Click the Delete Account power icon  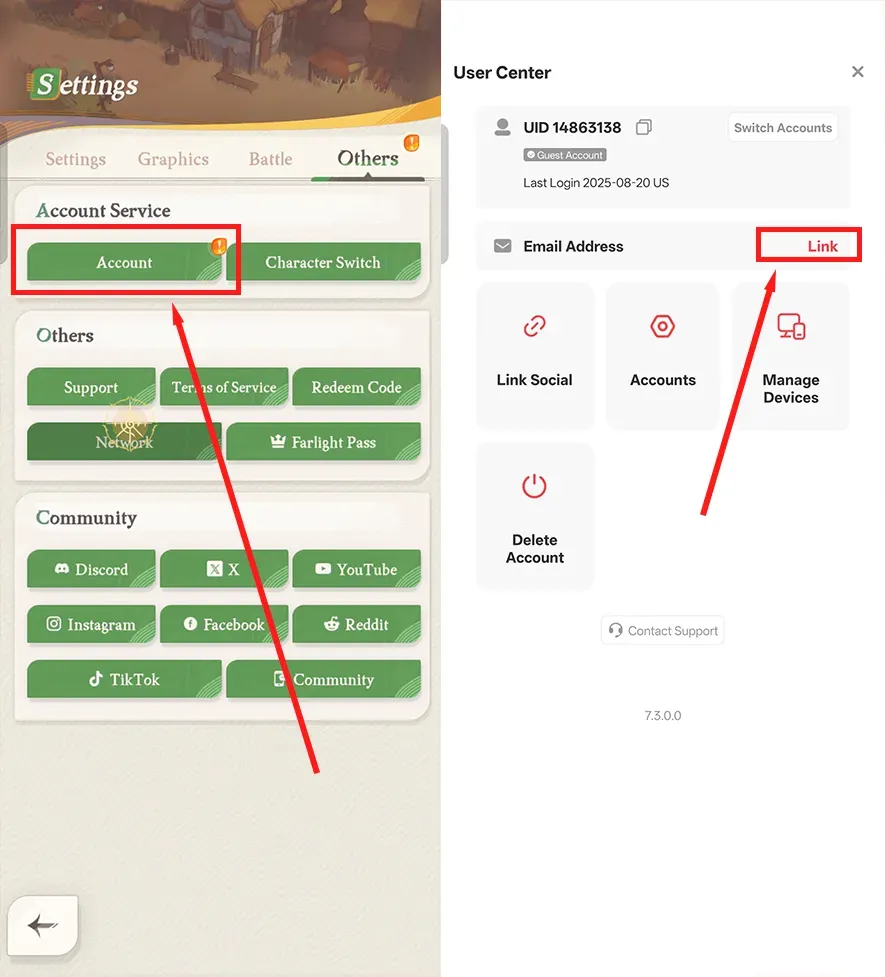pyautogui.click(x=534, y=486)
